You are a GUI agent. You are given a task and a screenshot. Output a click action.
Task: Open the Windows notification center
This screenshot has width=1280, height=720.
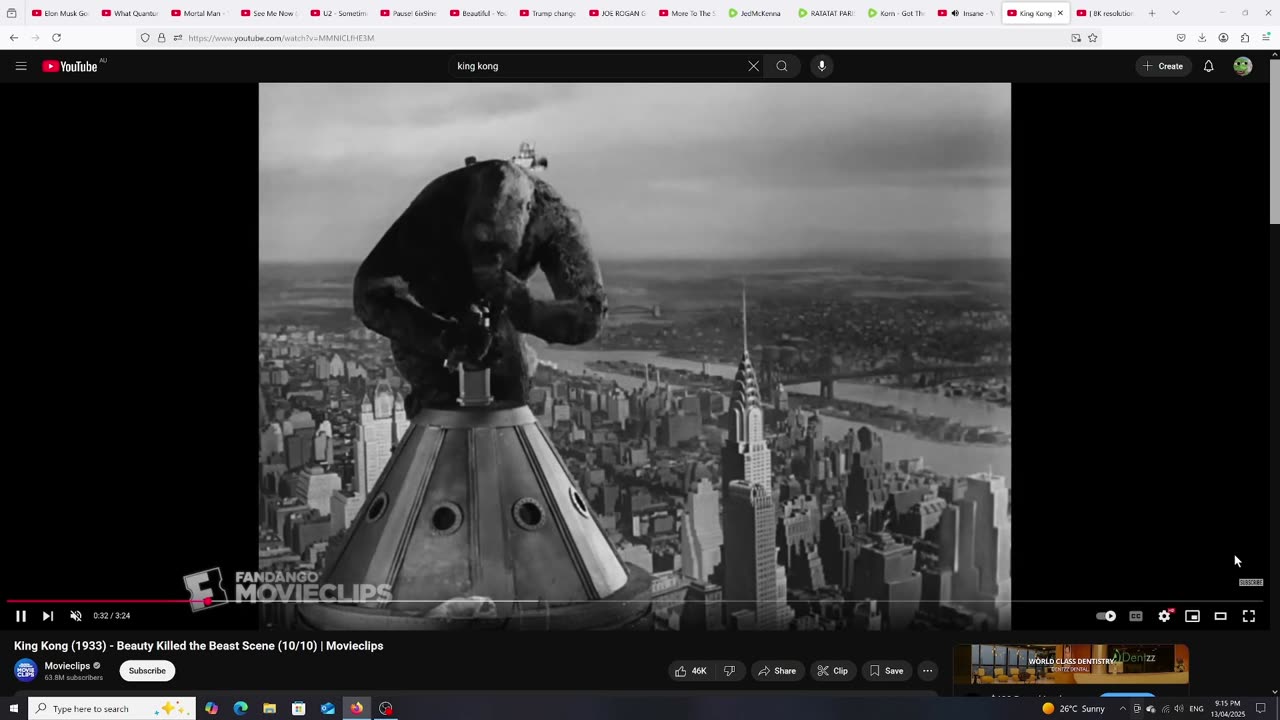[1261, 708]
